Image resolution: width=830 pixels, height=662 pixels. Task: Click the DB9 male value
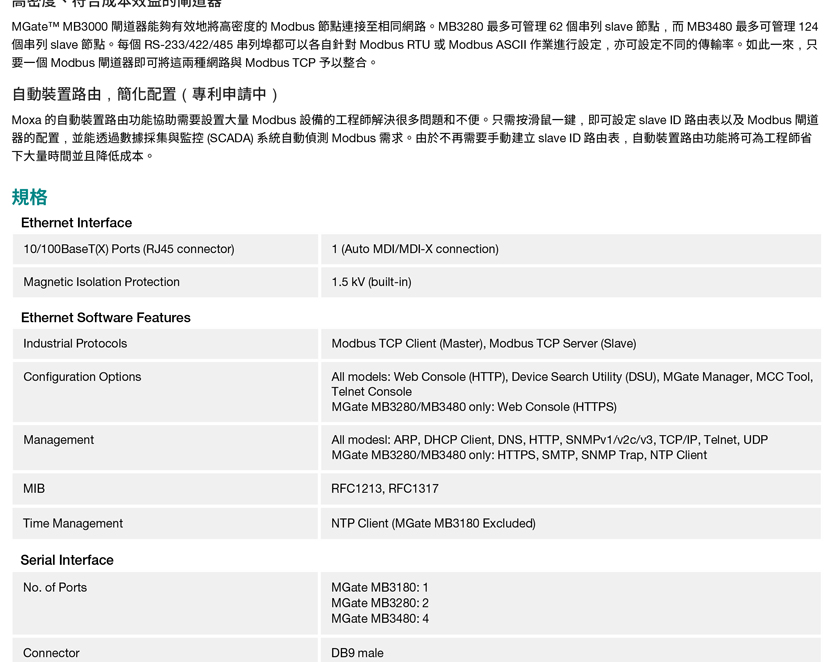tap(357, 653)
